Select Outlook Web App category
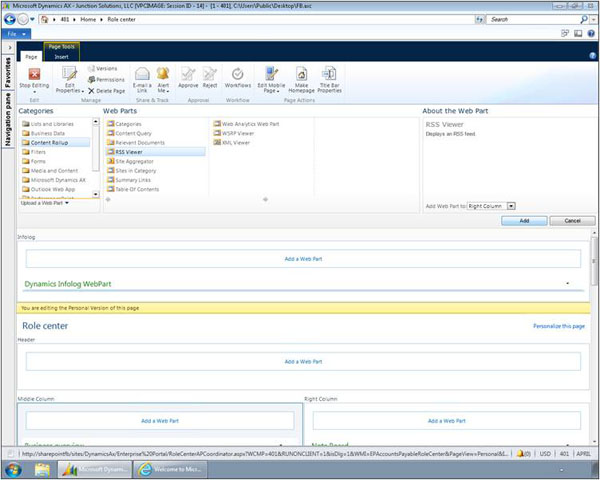The height and width of the screenshot is (480, 600). tap(49, 189)
